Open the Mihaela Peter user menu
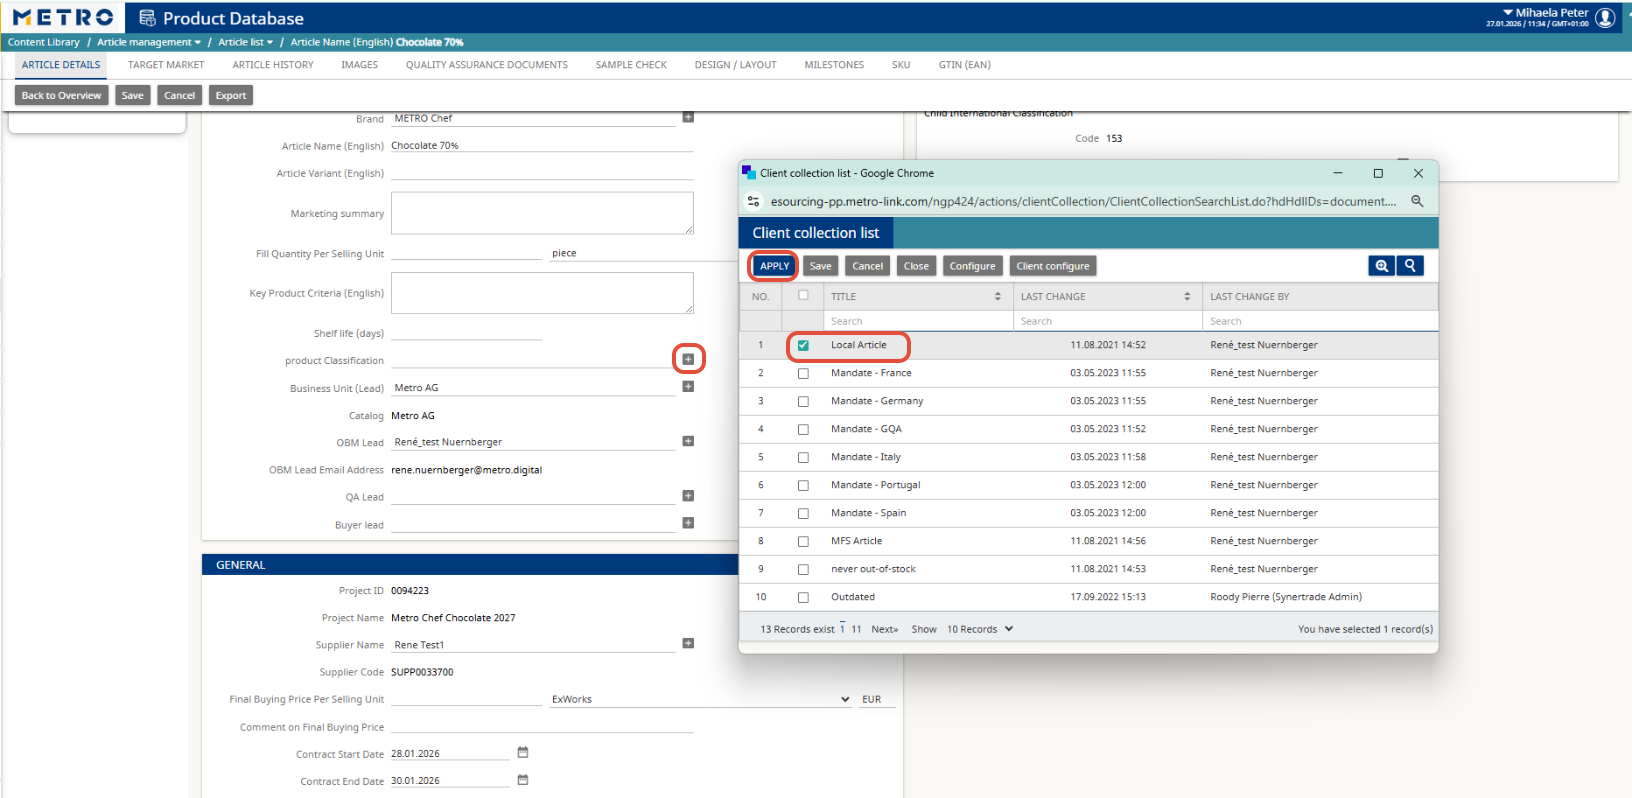1632x798 pixels. [x=1545, y=13]
